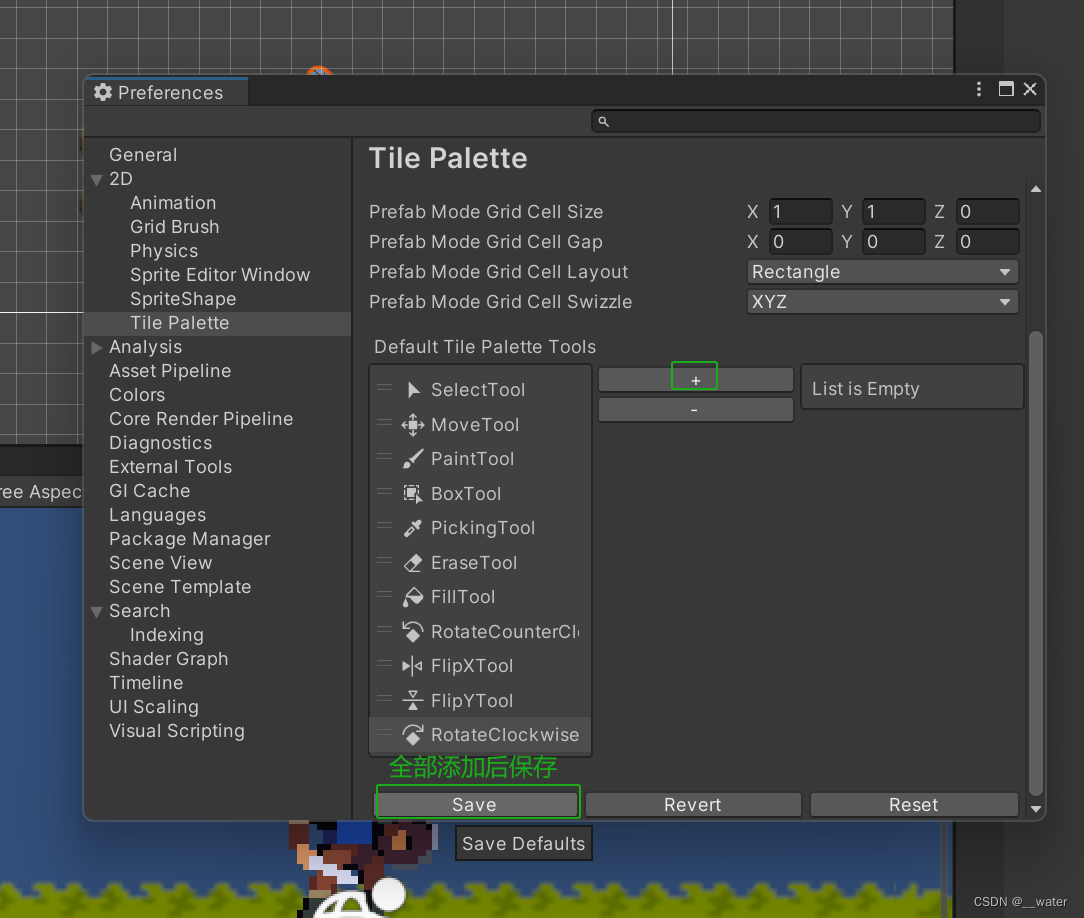Select the FlipXTool icon
This screenshot has height=918, width=1084.
pos(412,666)
